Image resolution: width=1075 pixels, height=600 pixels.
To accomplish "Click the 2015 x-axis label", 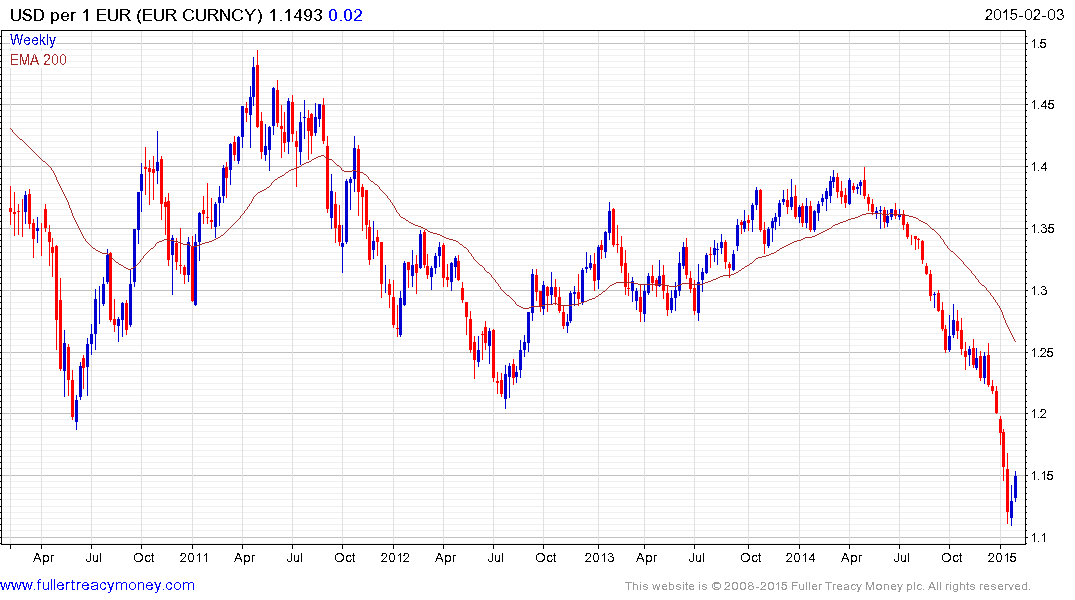I will pos(1002,557).
